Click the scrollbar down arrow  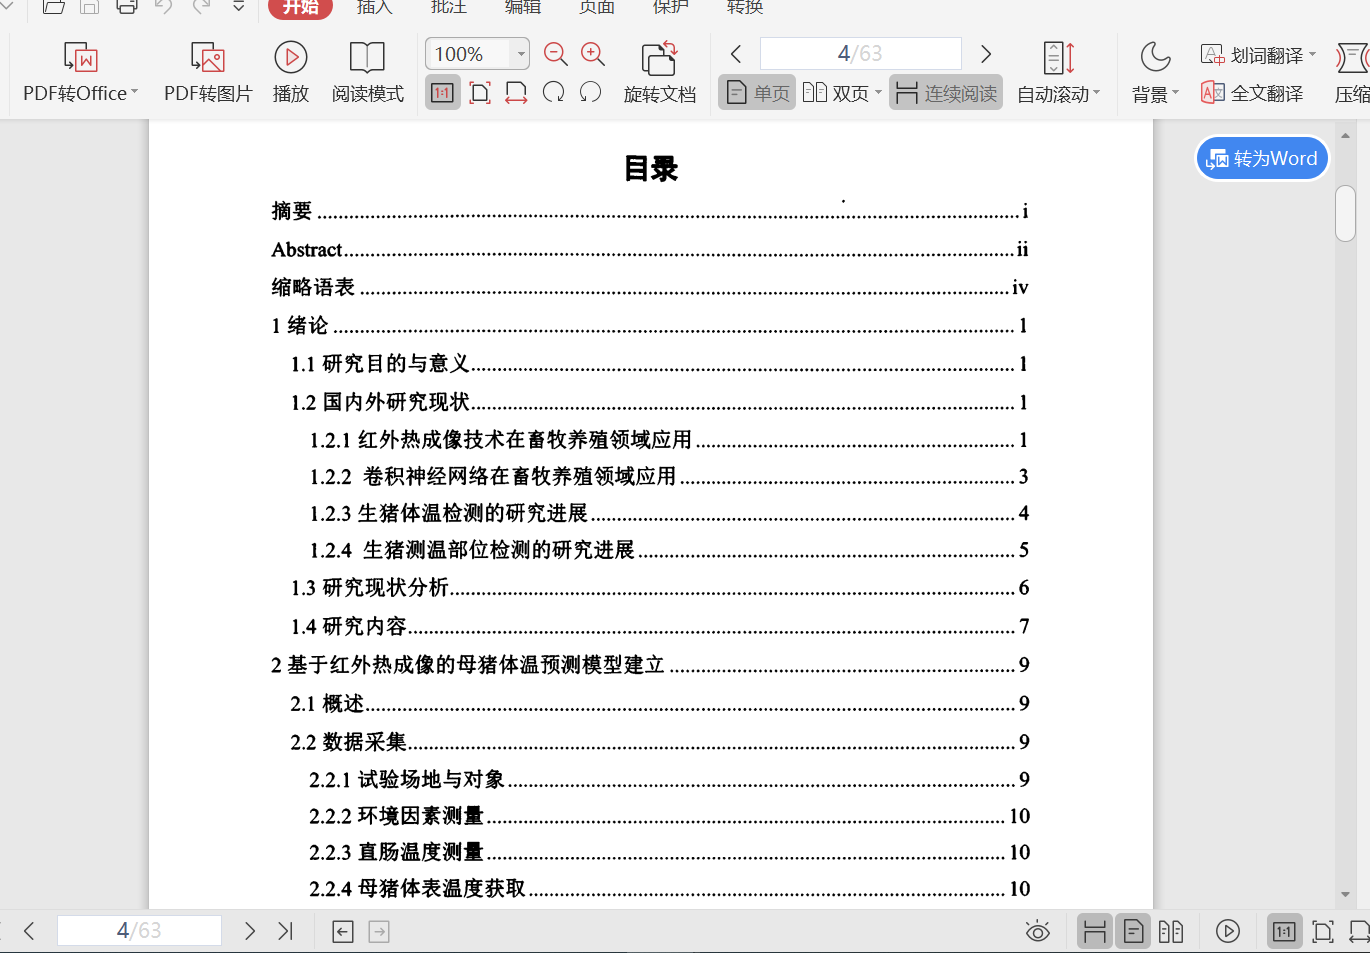pos(1345,894)
